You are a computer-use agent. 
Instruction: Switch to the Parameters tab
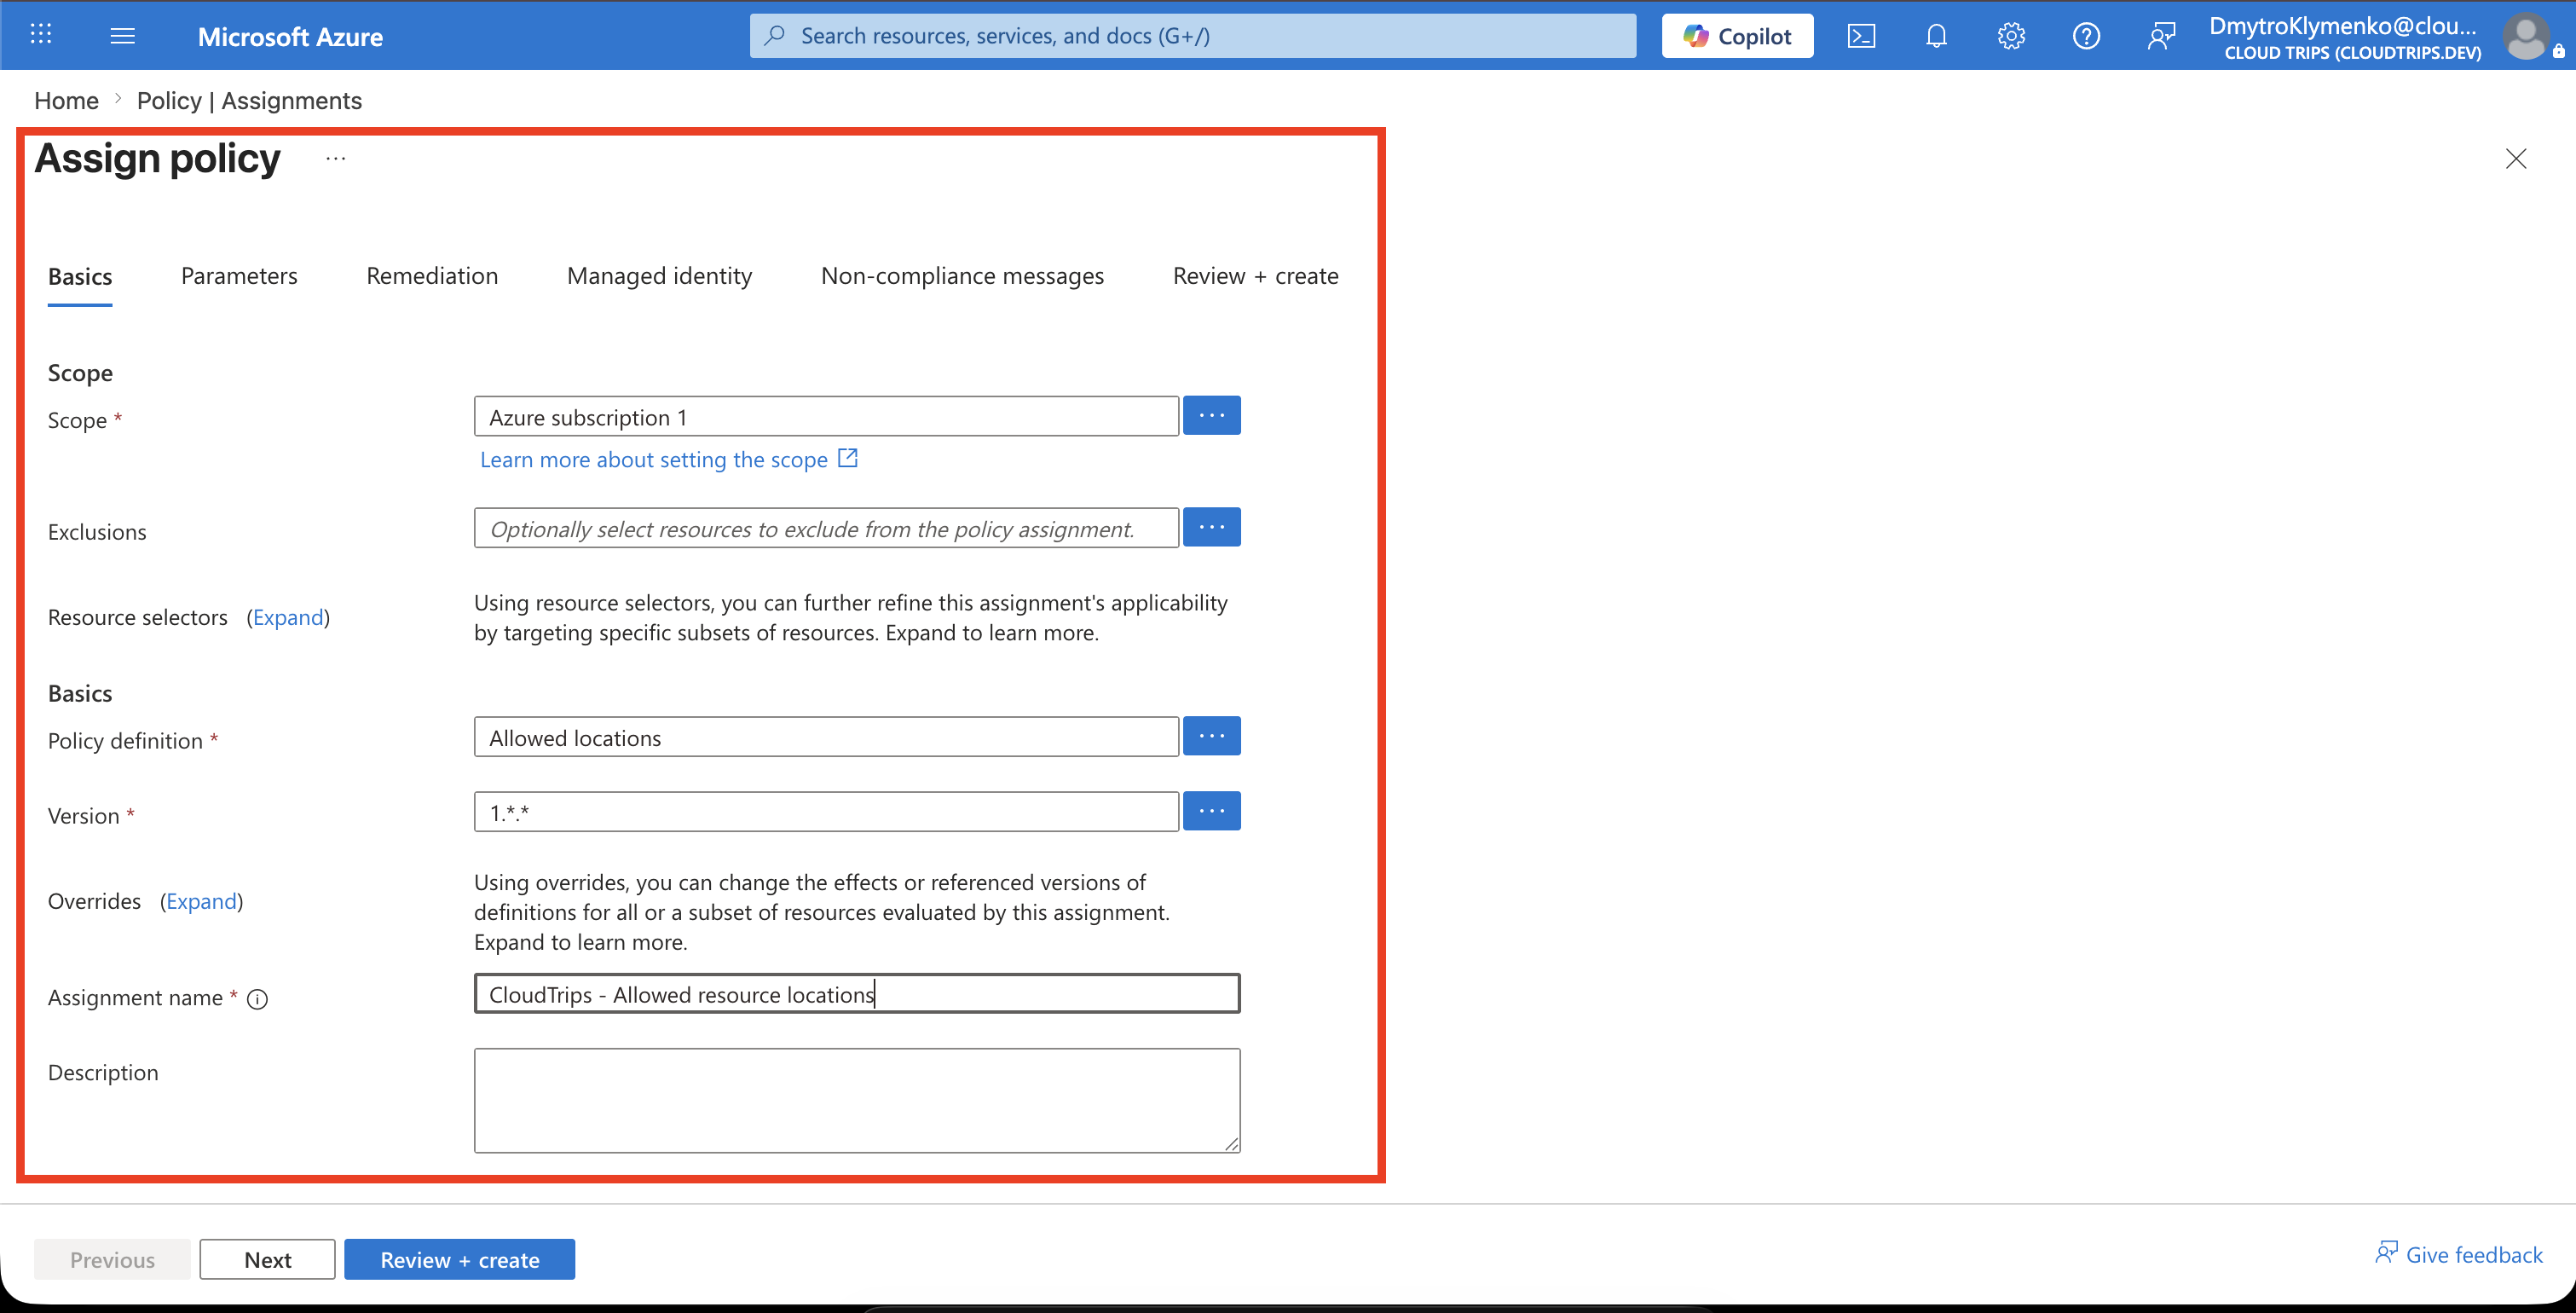pos(239,276)
